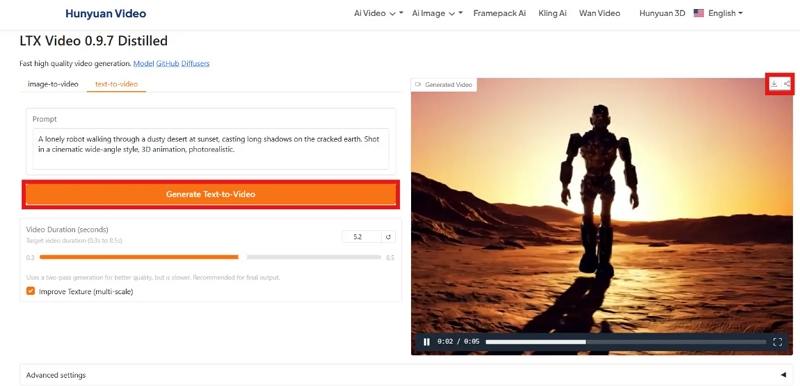Pause the video playback
This screenshot has width=800, height=386.
pos(427,342)
